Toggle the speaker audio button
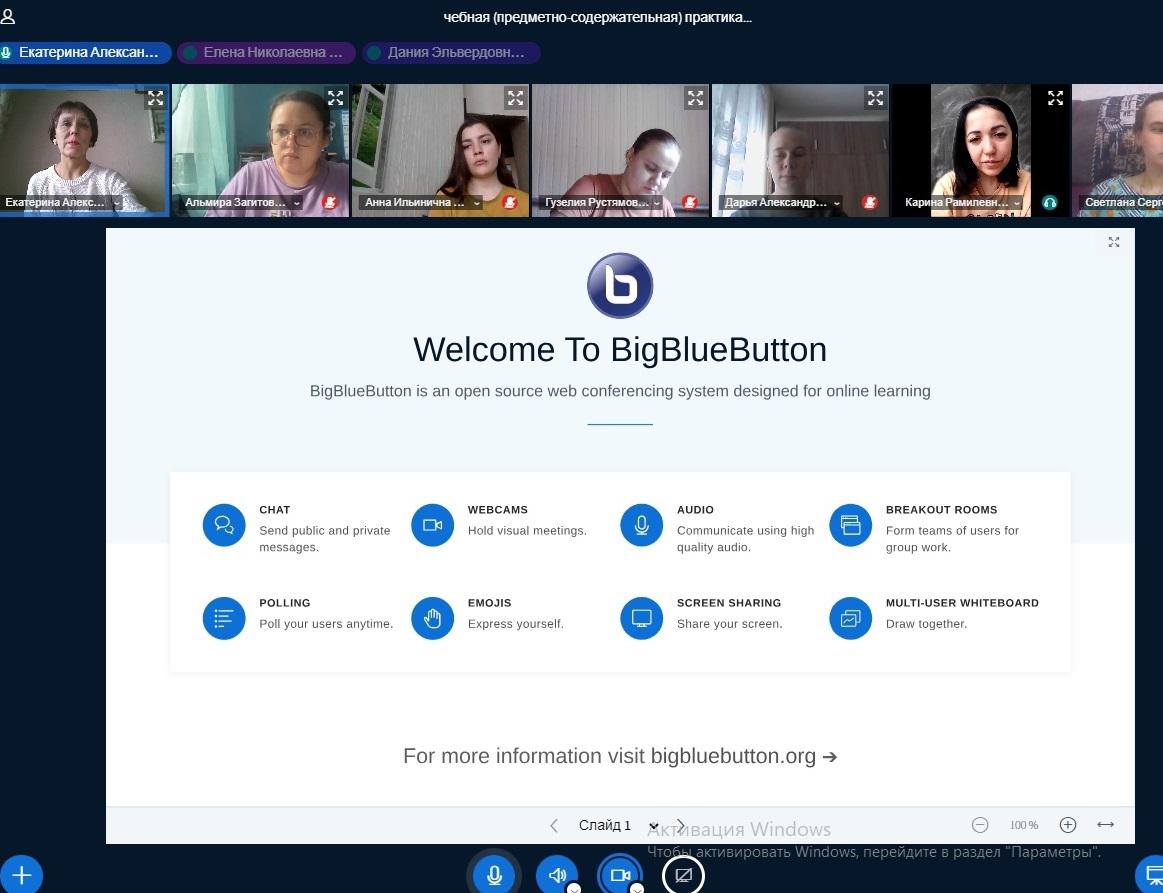This screenshot has width=1163, height=893. (557, 875)
